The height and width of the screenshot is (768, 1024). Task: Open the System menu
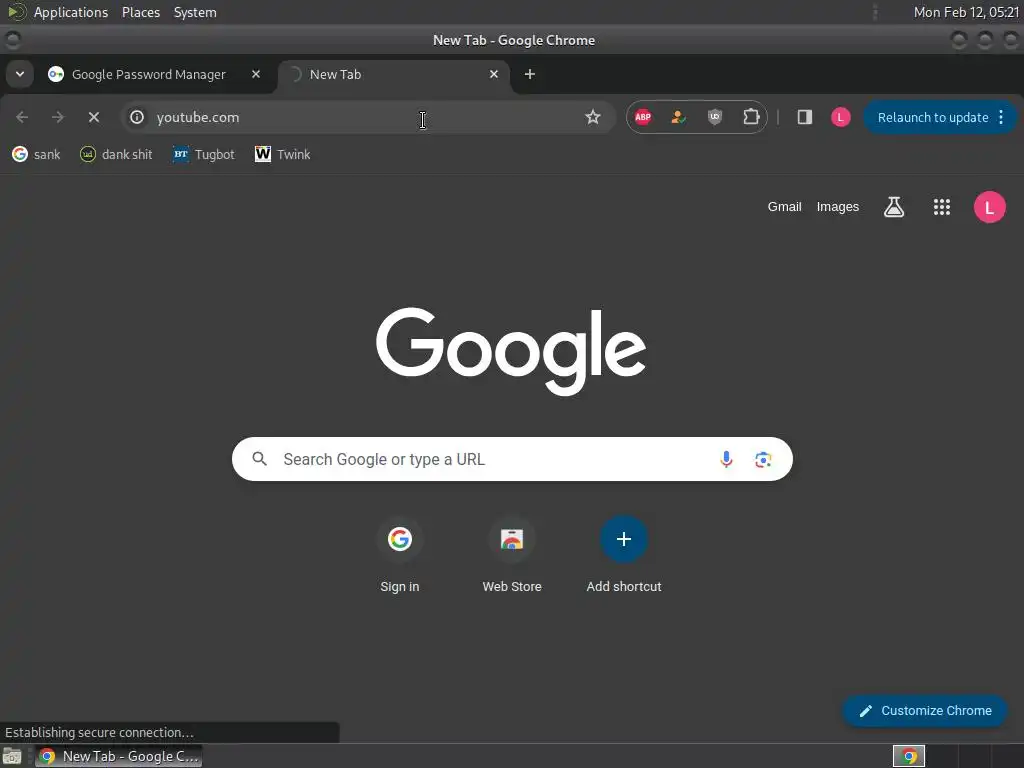pyautogui.click(x=195, y=12)
